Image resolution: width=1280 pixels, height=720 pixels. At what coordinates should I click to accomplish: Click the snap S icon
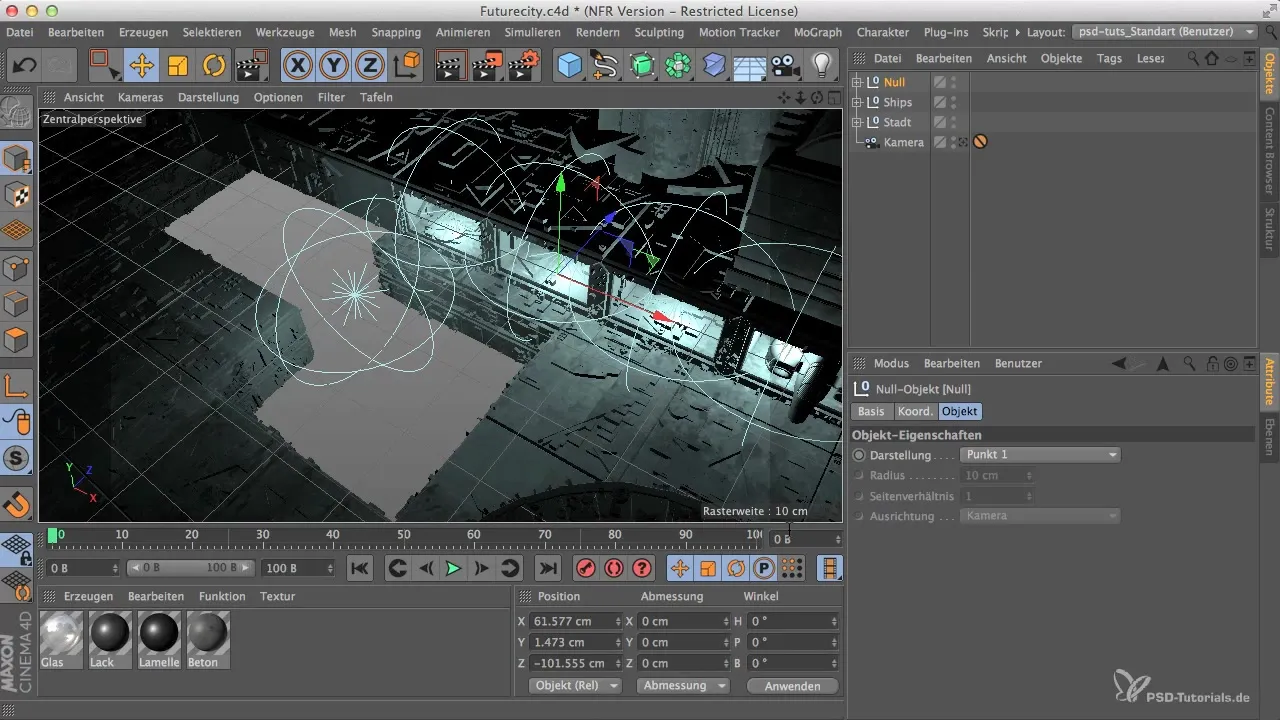pyautogui.click(x=17, y=459)
